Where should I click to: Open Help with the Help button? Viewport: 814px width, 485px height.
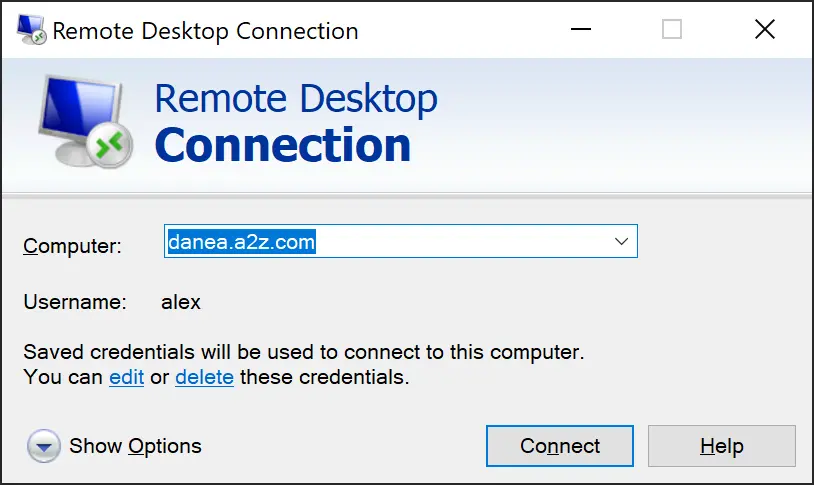coord(721,446)
